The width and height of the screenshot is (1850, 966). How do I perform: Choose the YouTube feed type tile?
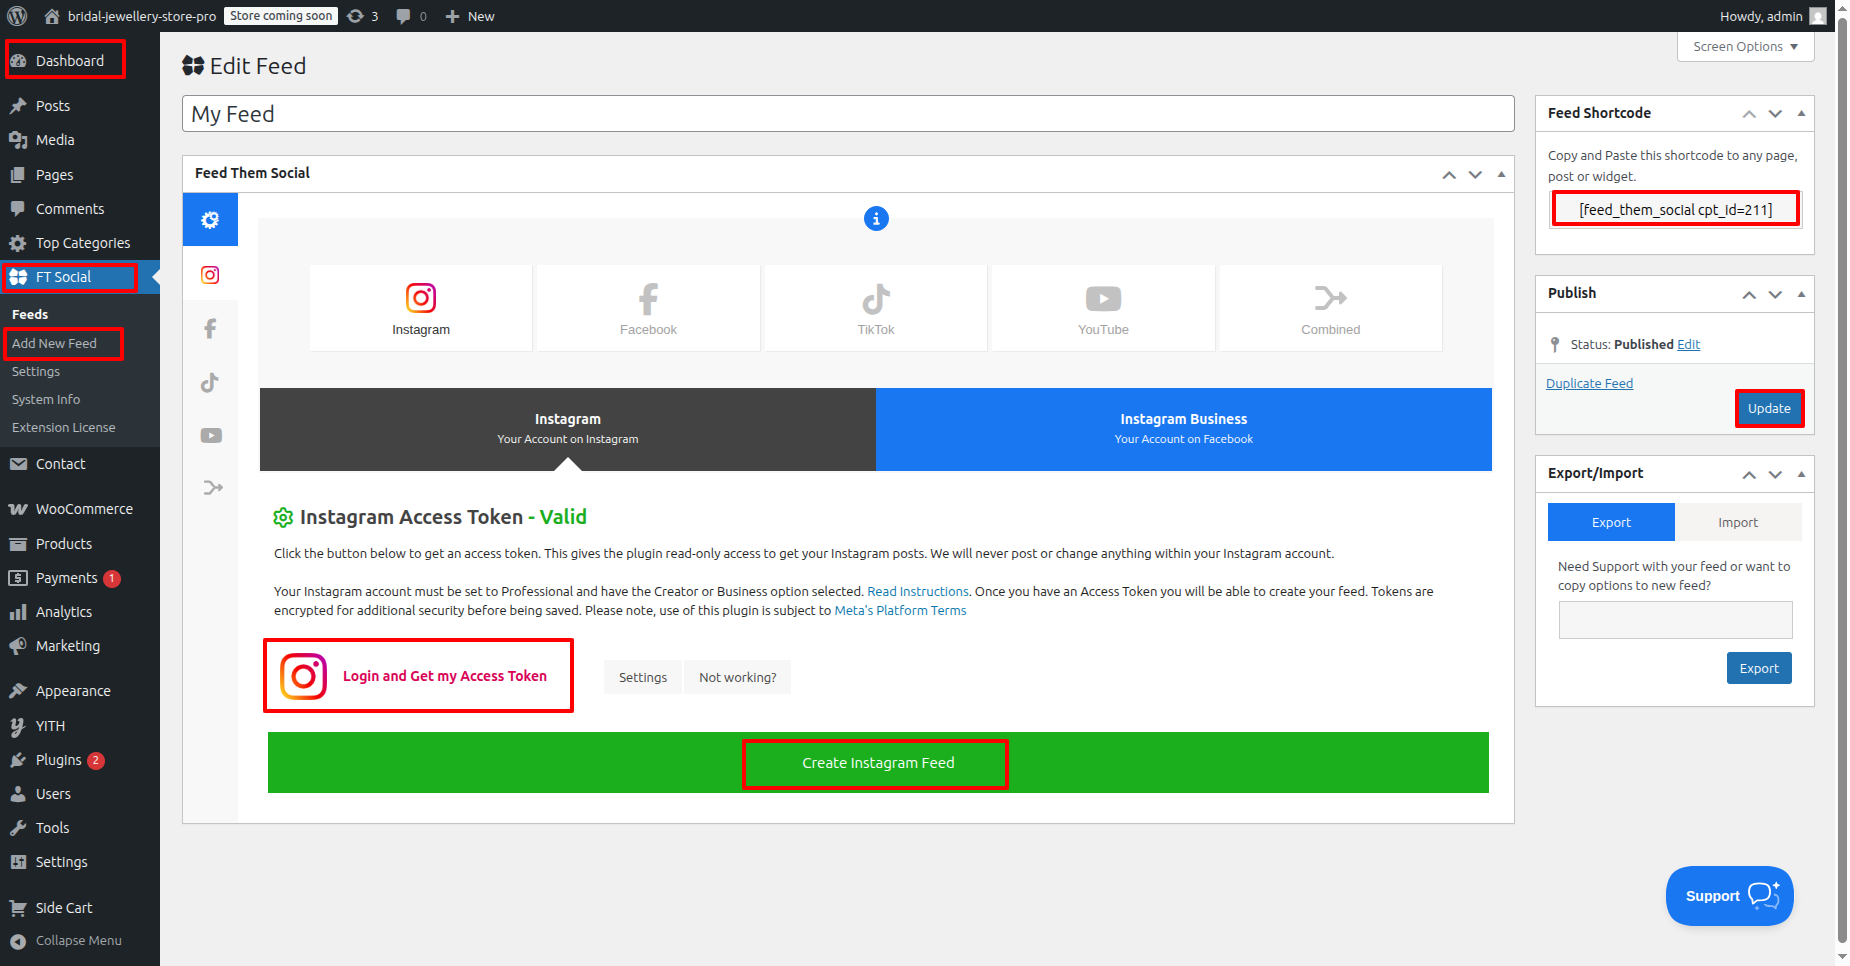1103,308
